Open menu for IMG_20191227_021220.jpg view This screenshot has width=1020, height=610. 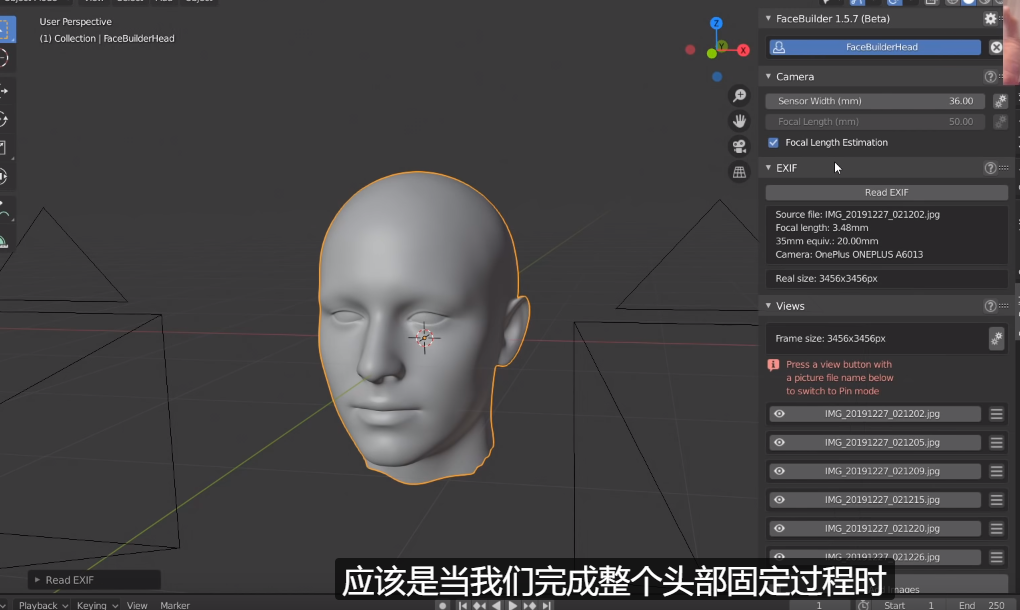997,528
